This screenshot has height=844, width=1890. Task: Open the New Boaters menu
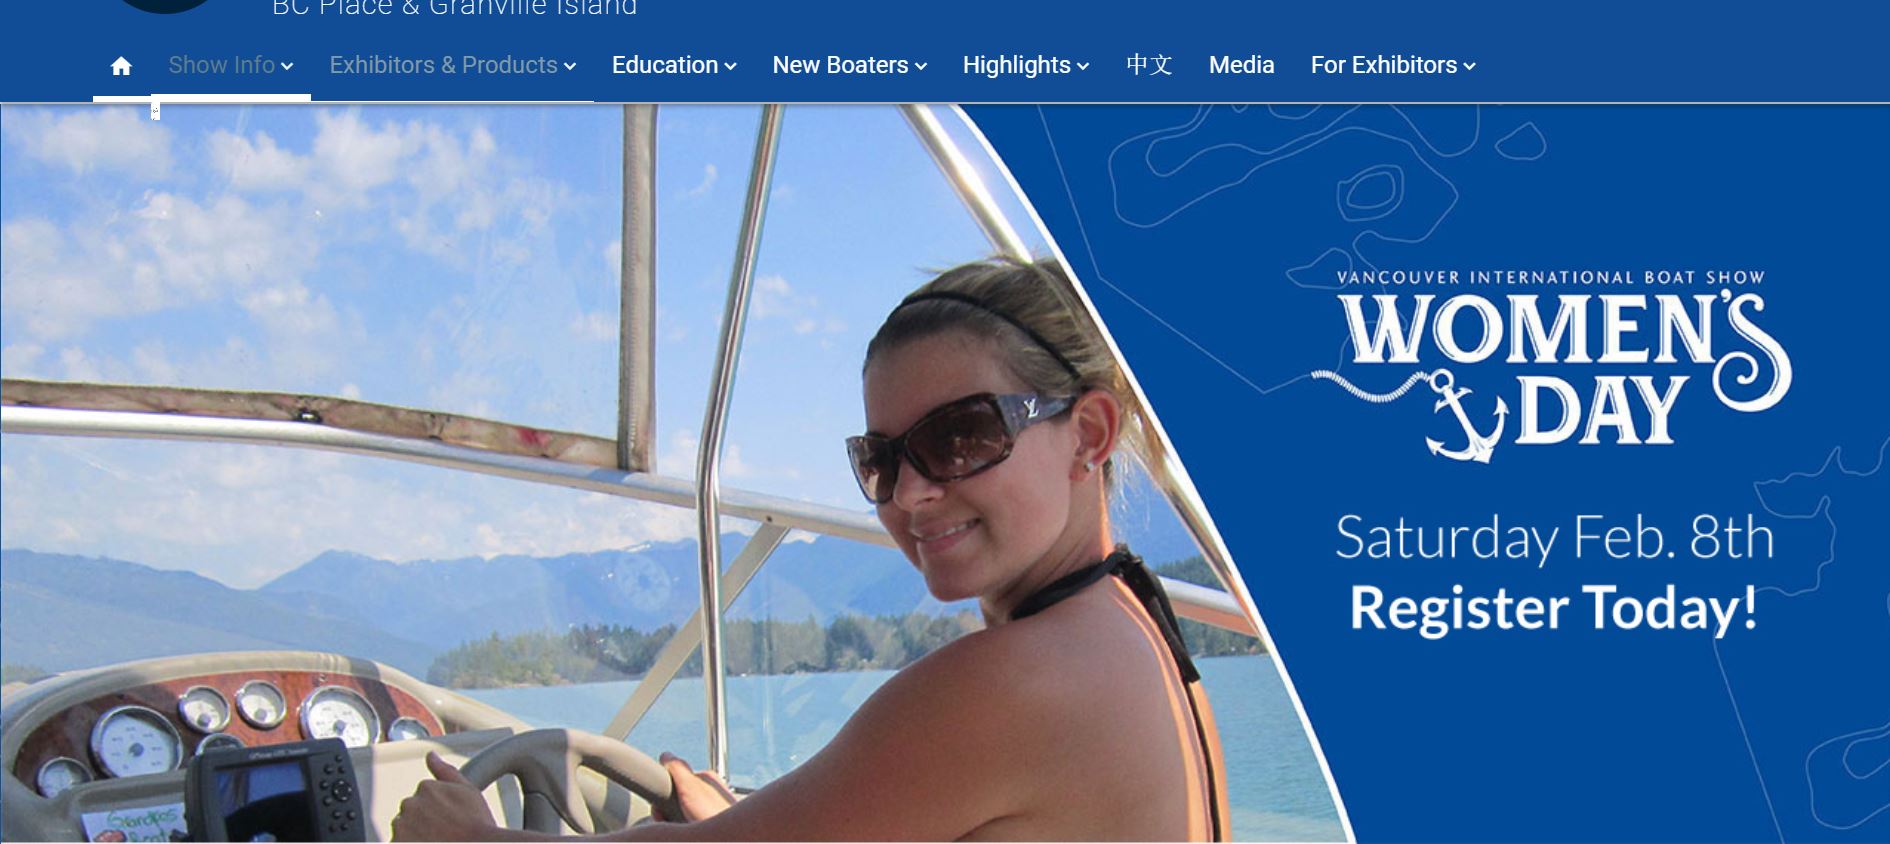point(850,65)
